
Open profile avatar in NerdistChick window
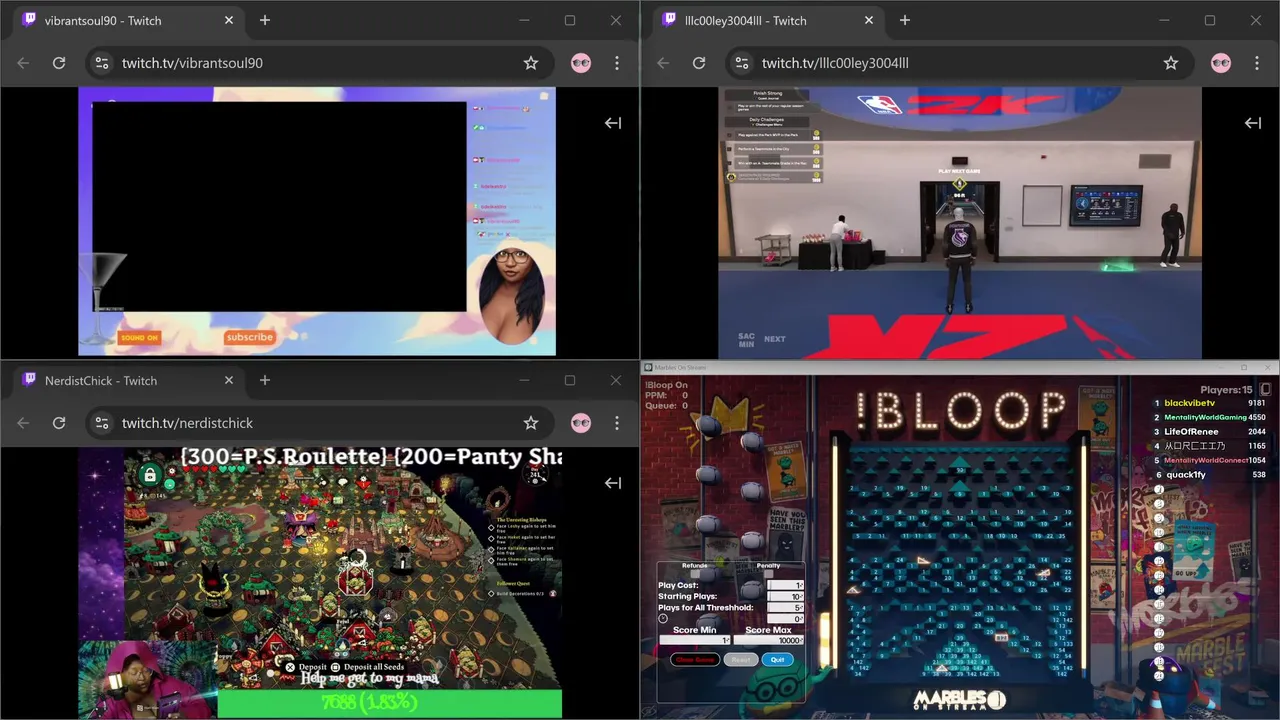581,423
